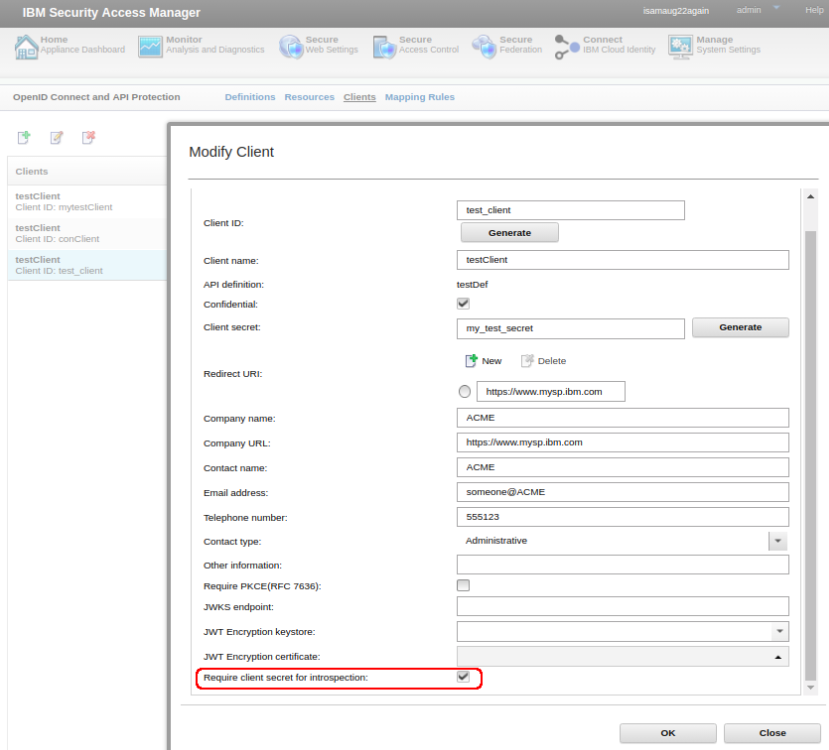Open the Help menu

pyautogui.click(x=814, y=10)
